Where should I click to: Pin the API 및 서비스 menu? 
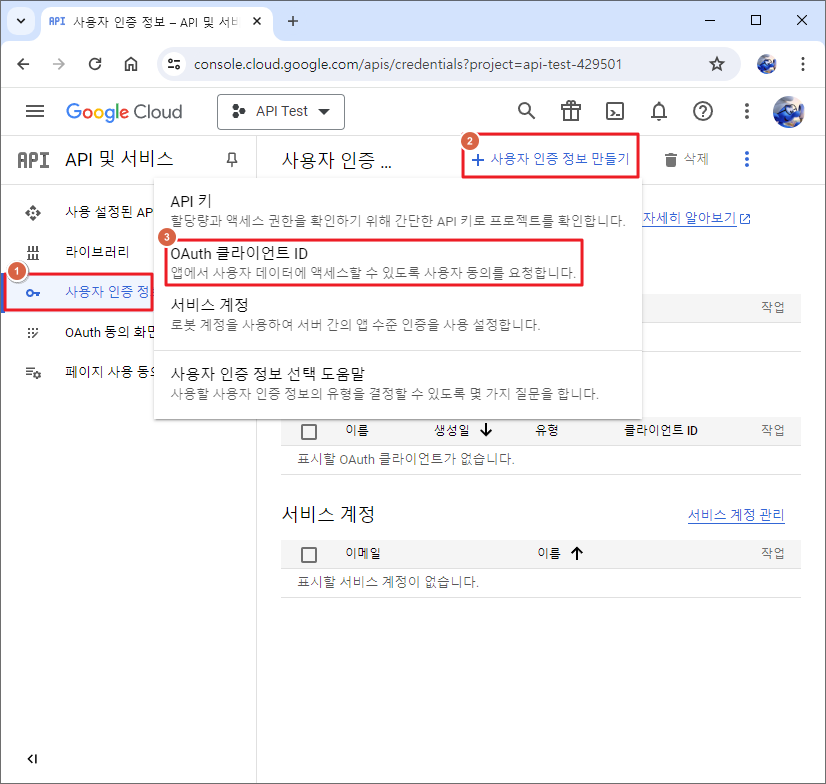coord(232,159)
